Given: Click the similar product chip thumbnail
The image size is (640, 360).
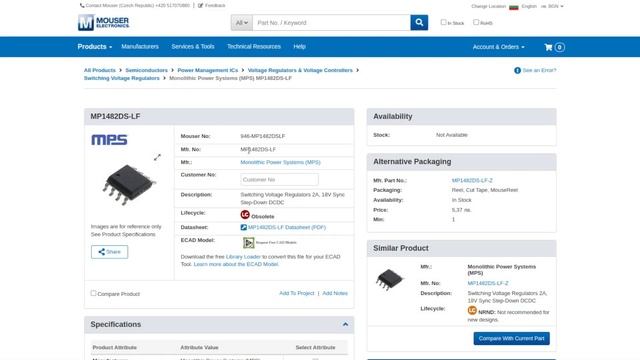Looking at the screenshot, I should tap(389, 279).
